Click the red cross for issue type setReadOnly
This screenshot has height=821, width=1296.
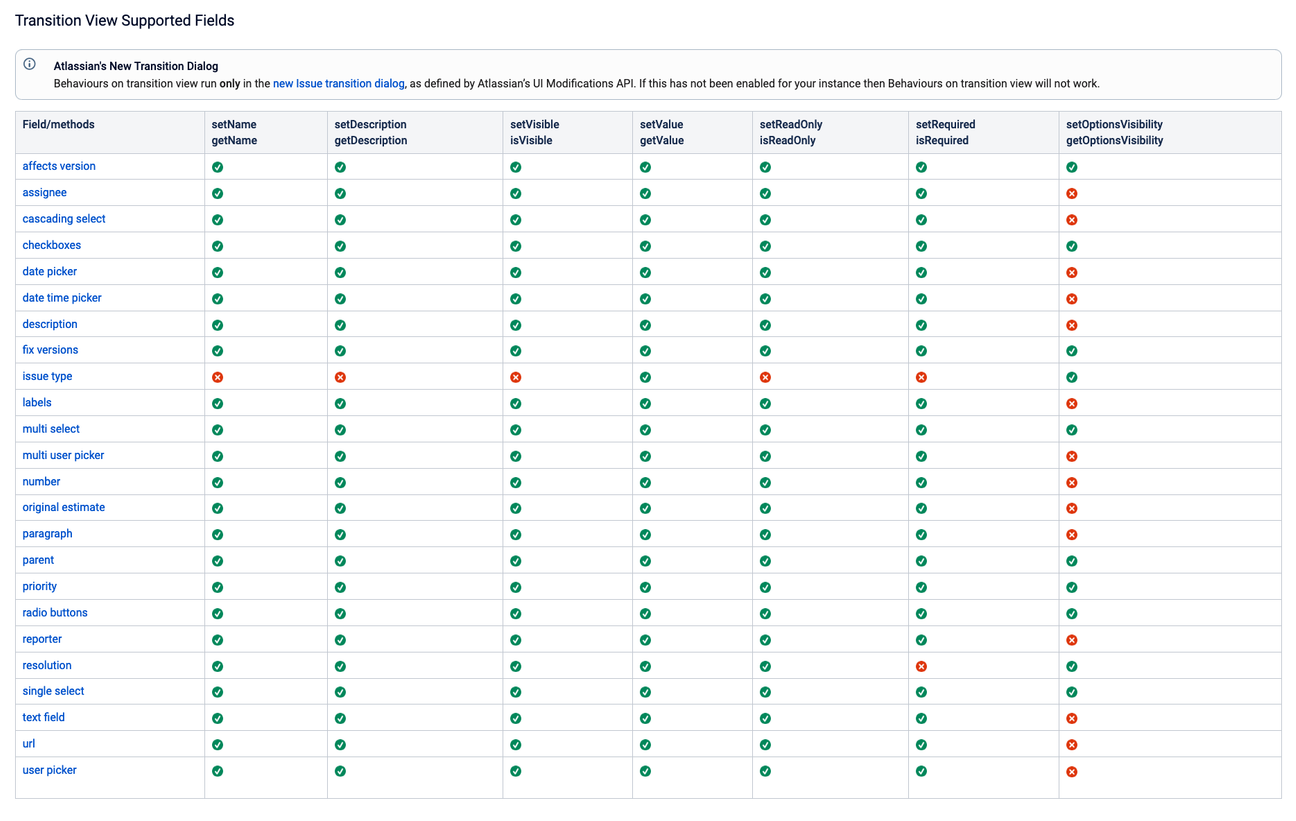pyautogui.click(x=765, y=377)
